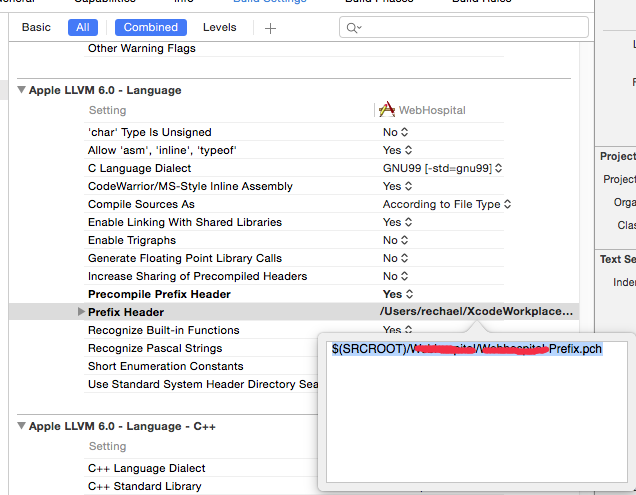Select Precompile Prefix Header setting name
The height and width of the screenshot is (495, 636).
click(159, 294)
